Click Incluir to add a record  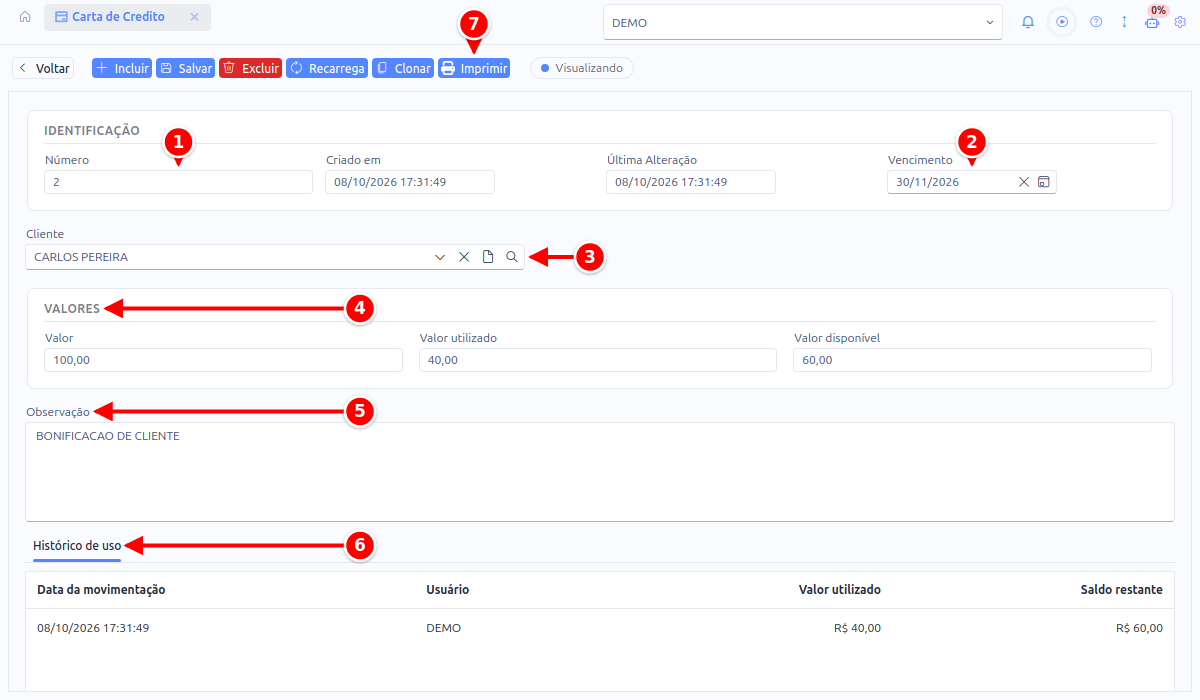(121, 69)
